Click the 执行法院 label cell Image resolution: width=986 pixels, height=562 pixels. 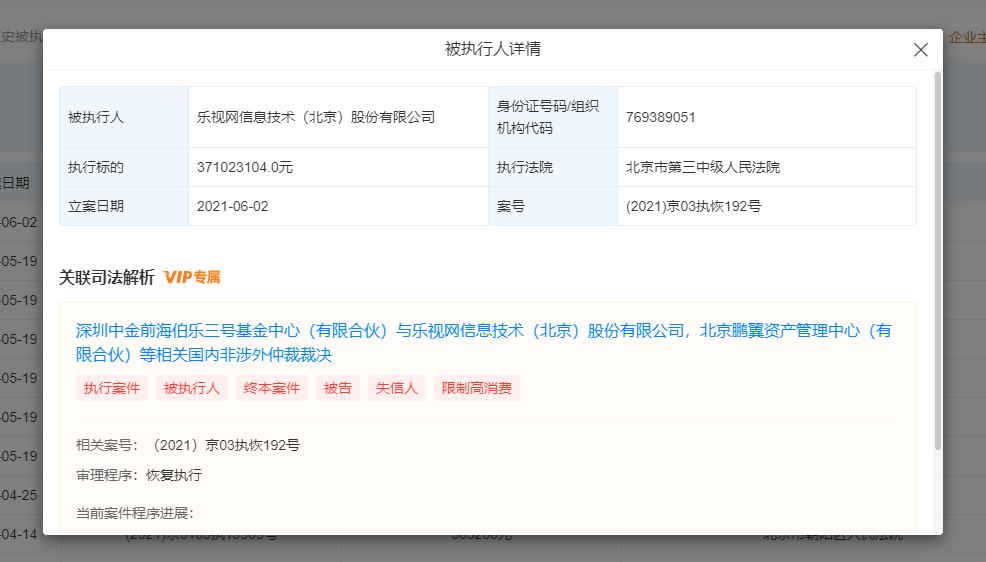pos(553,167)
